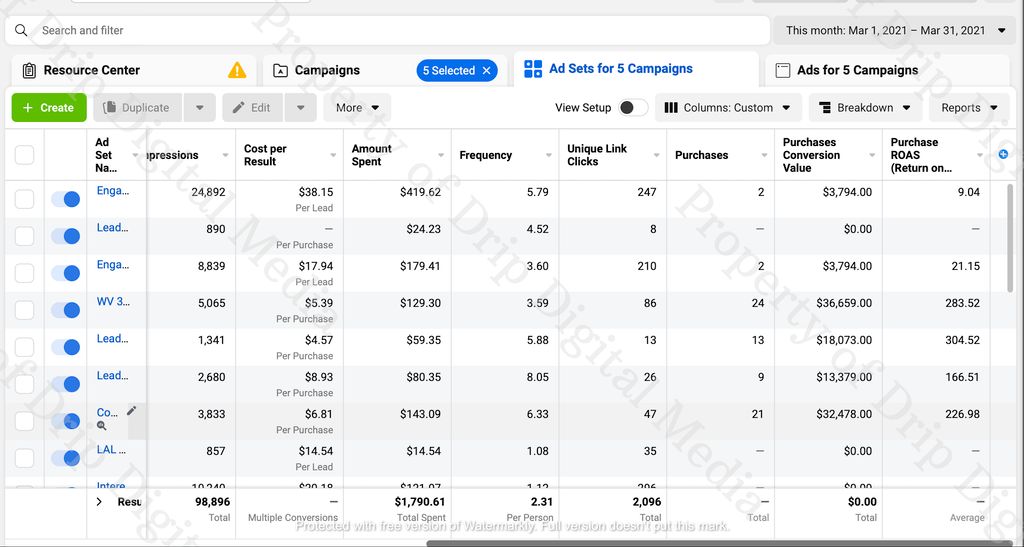Switch to Ad Sets for 5 Campaigns tab
The height and width of the screenshot is (547, 1024).
tap(636, 69)
